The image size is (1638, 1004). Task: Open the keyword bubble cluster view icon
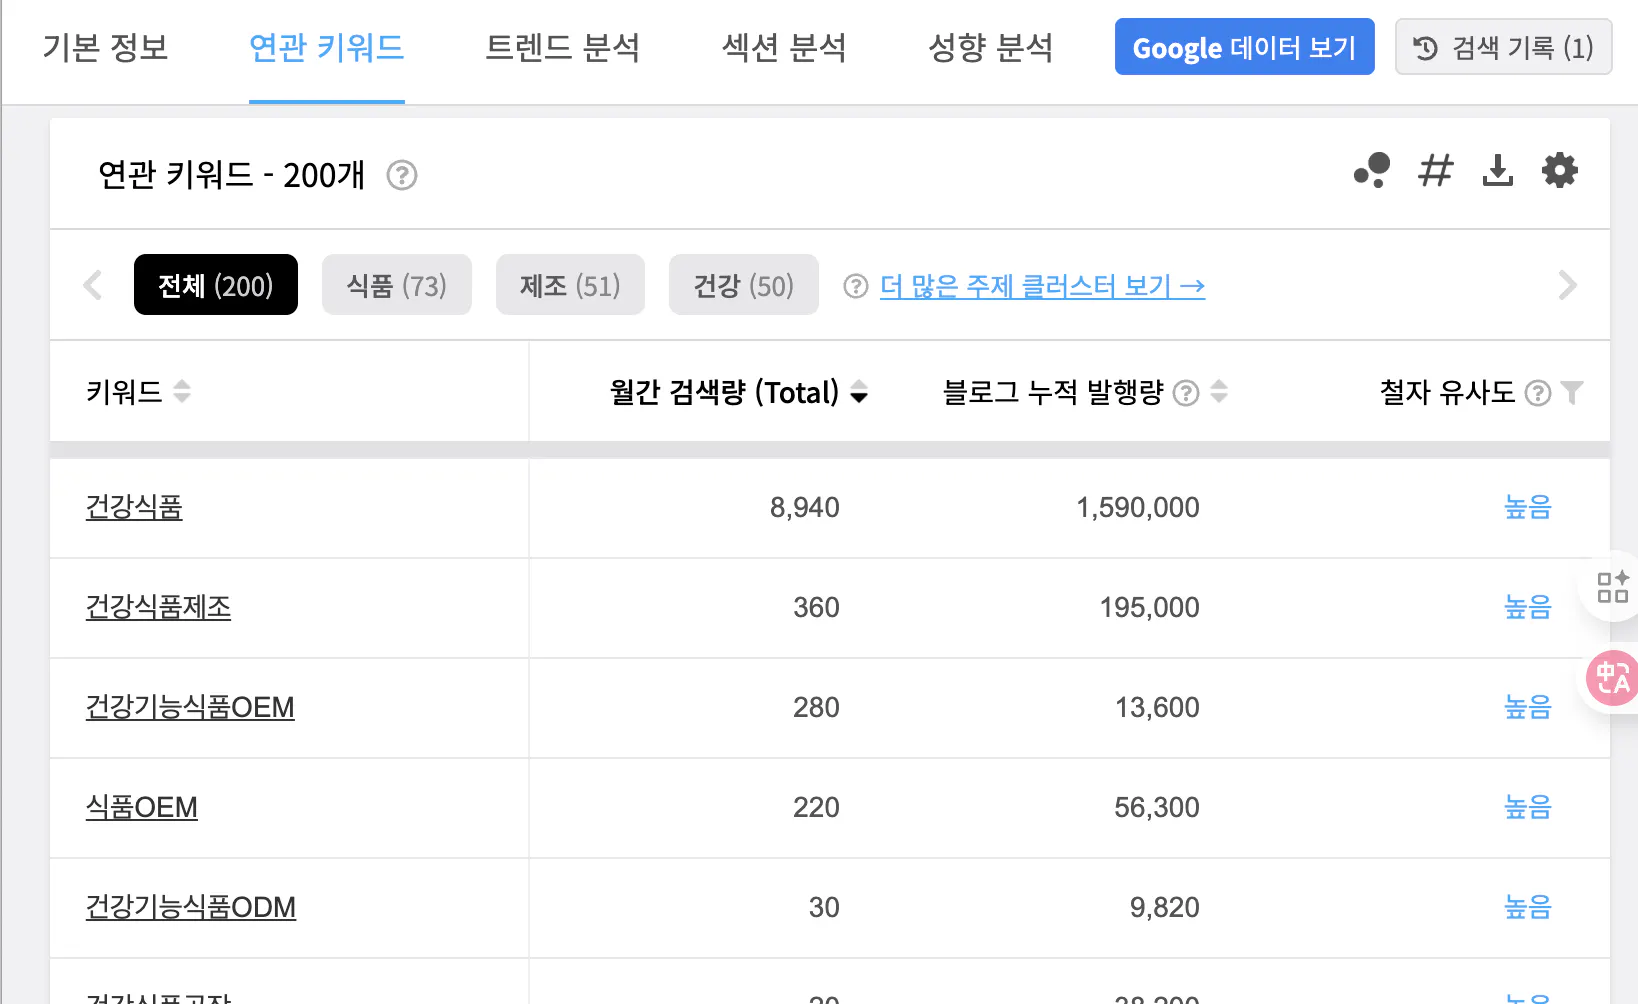(x=1372, y=171)
